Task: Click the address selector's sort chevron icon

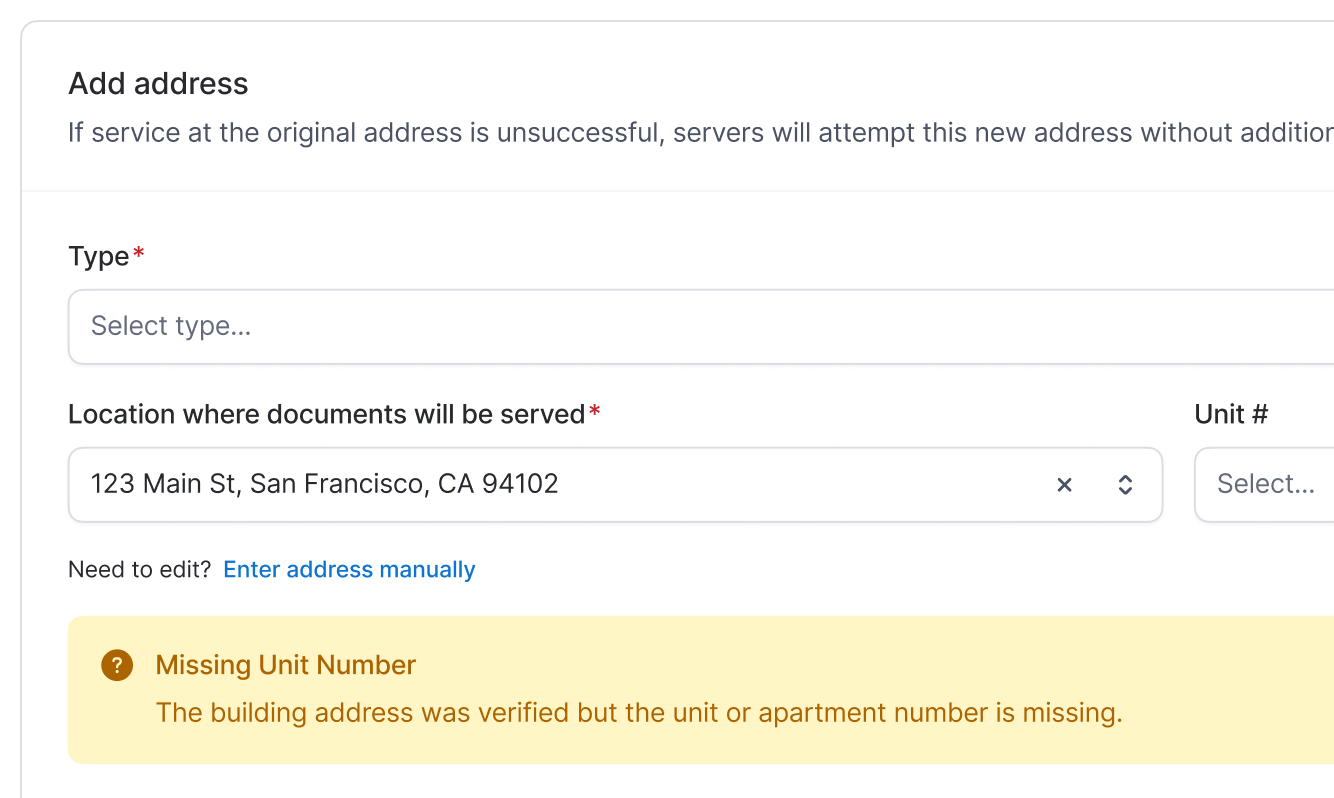Action: (x=1125, y=485)
